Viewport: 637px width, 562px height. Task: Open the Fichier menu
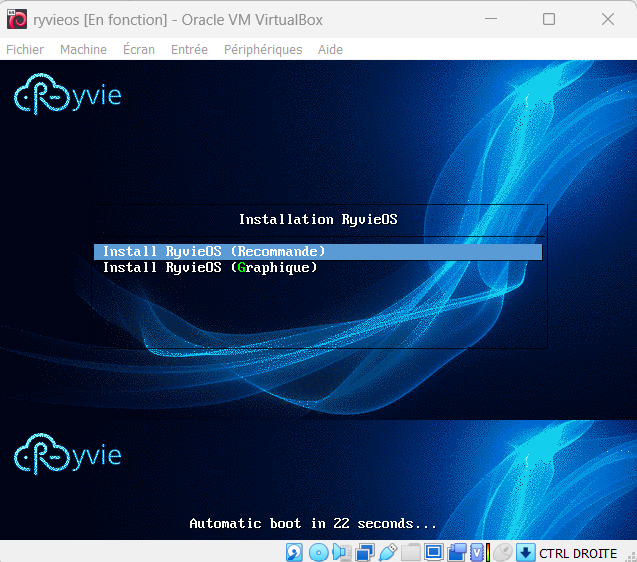coord(25,50)
